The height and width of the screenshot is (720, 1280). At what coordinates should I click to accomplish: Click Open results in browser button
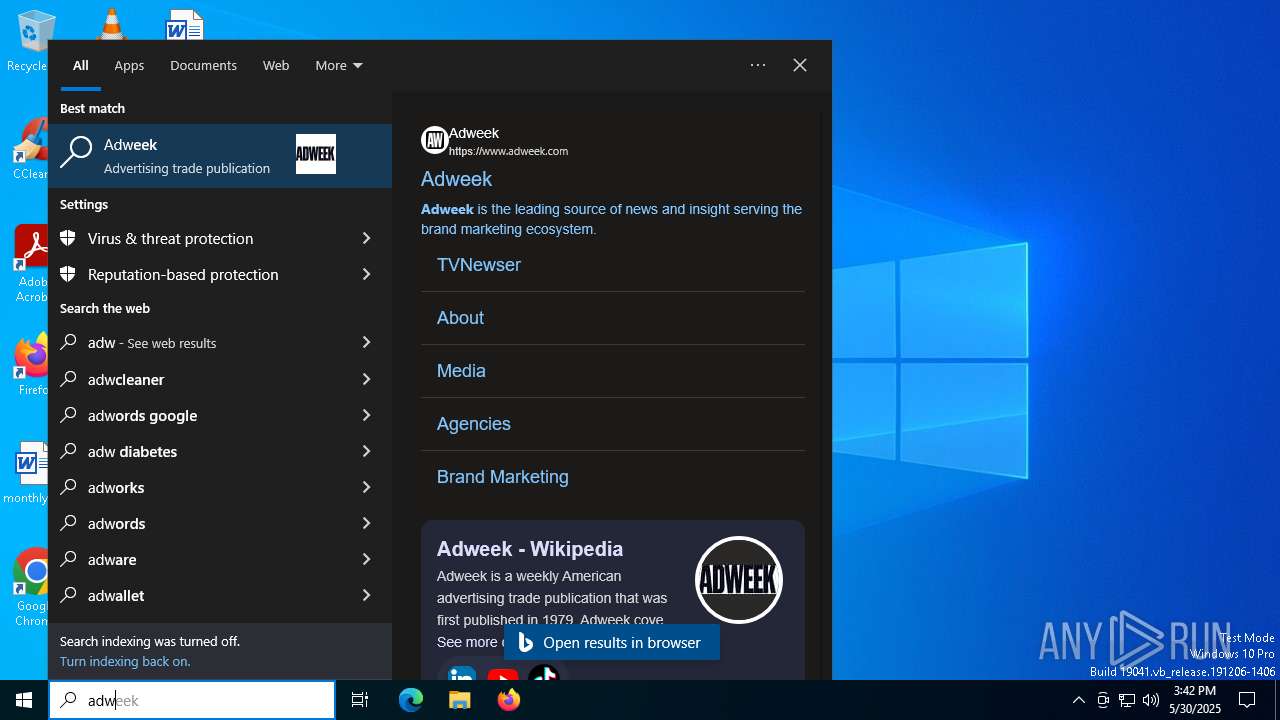pyautogui.click(x=612, y=642)
